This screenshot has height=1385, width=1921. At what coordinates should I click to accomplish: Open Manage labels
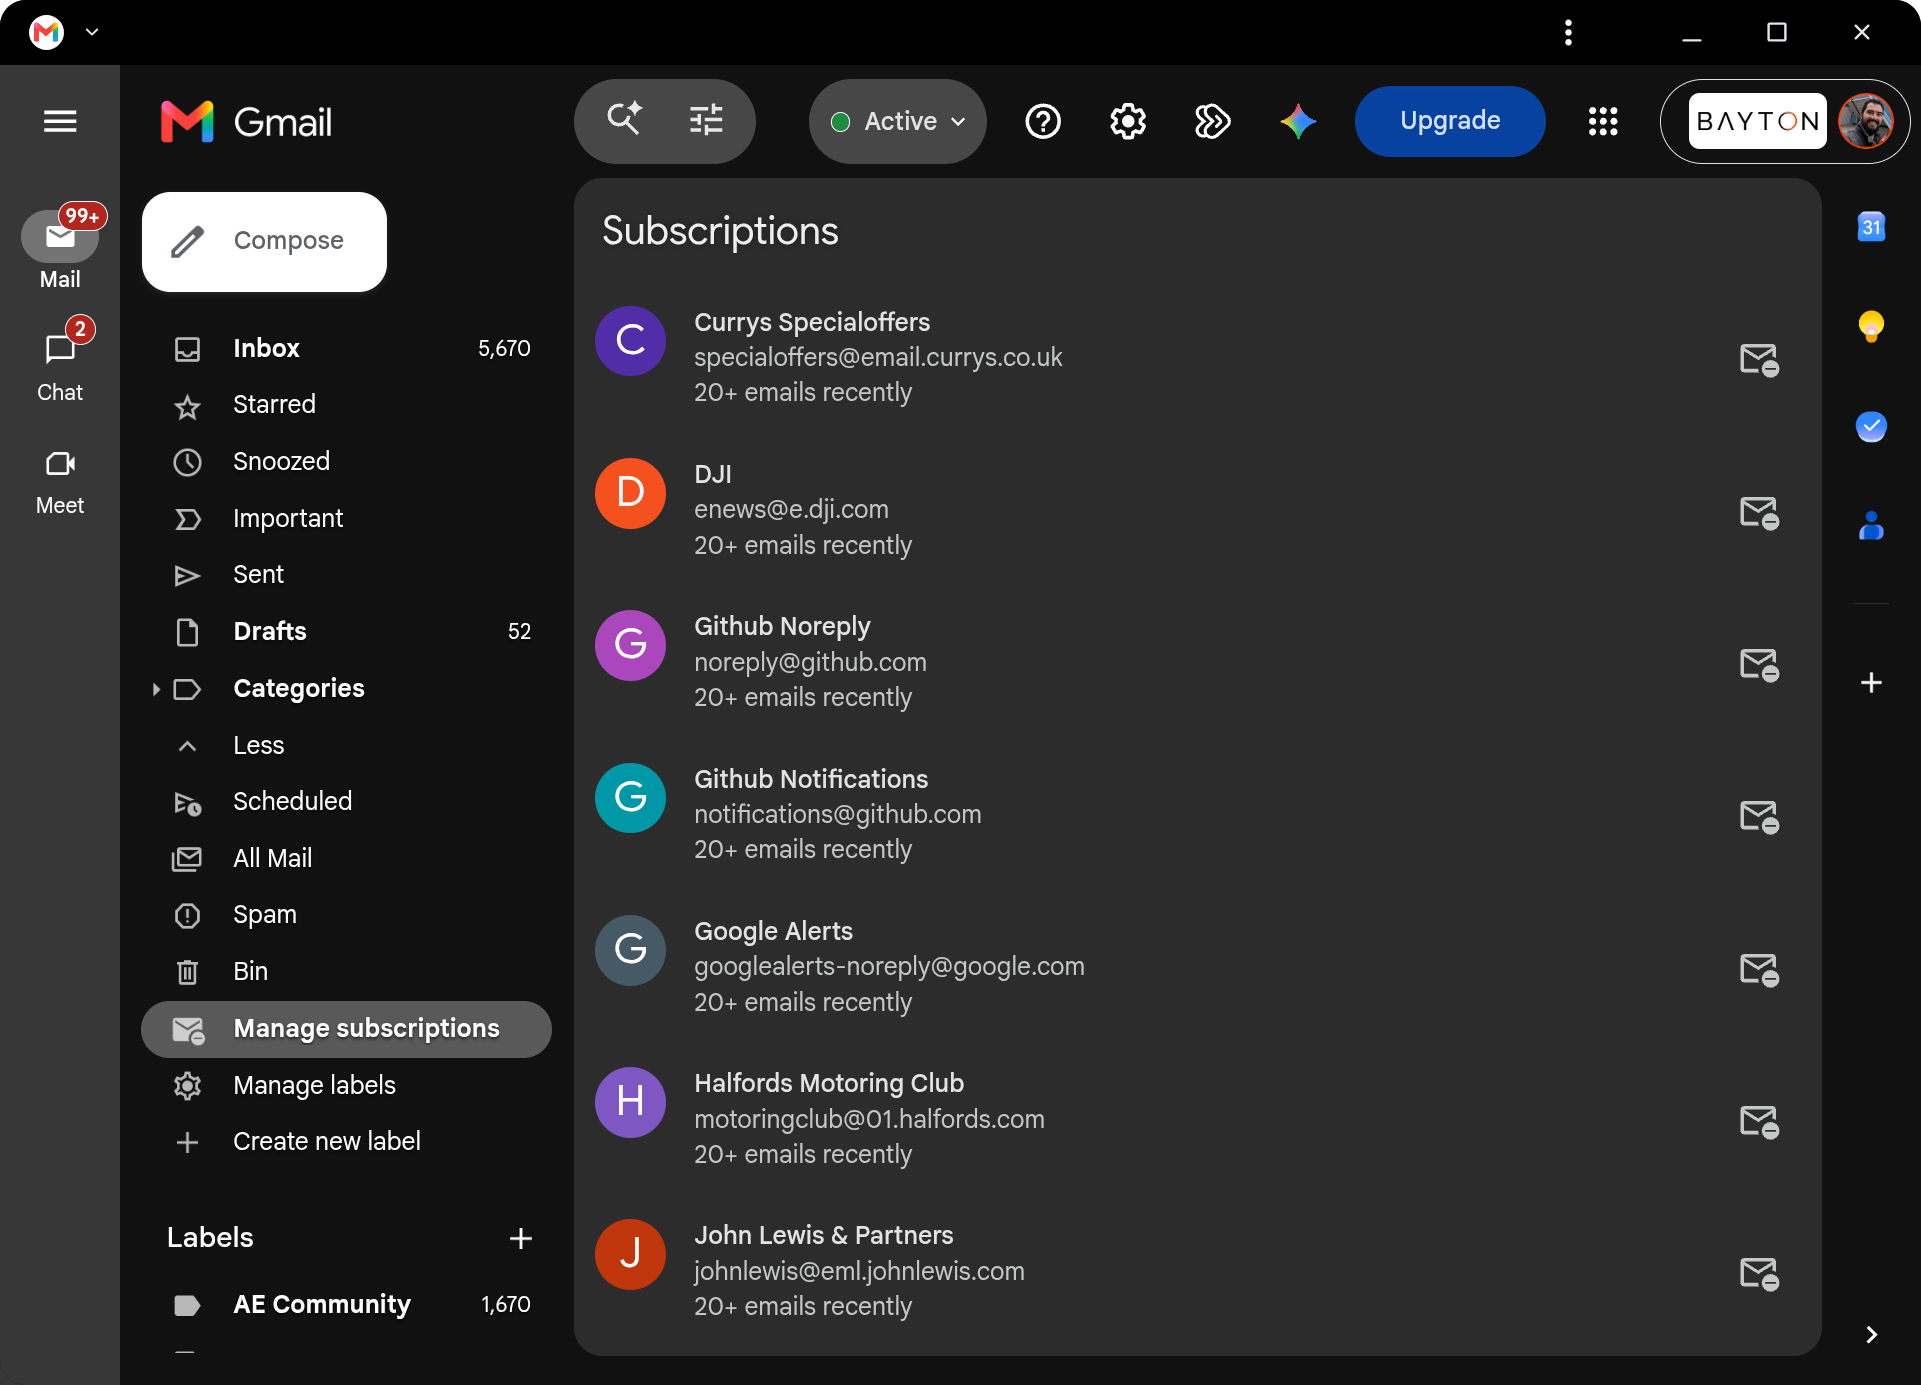(346, 1085)
